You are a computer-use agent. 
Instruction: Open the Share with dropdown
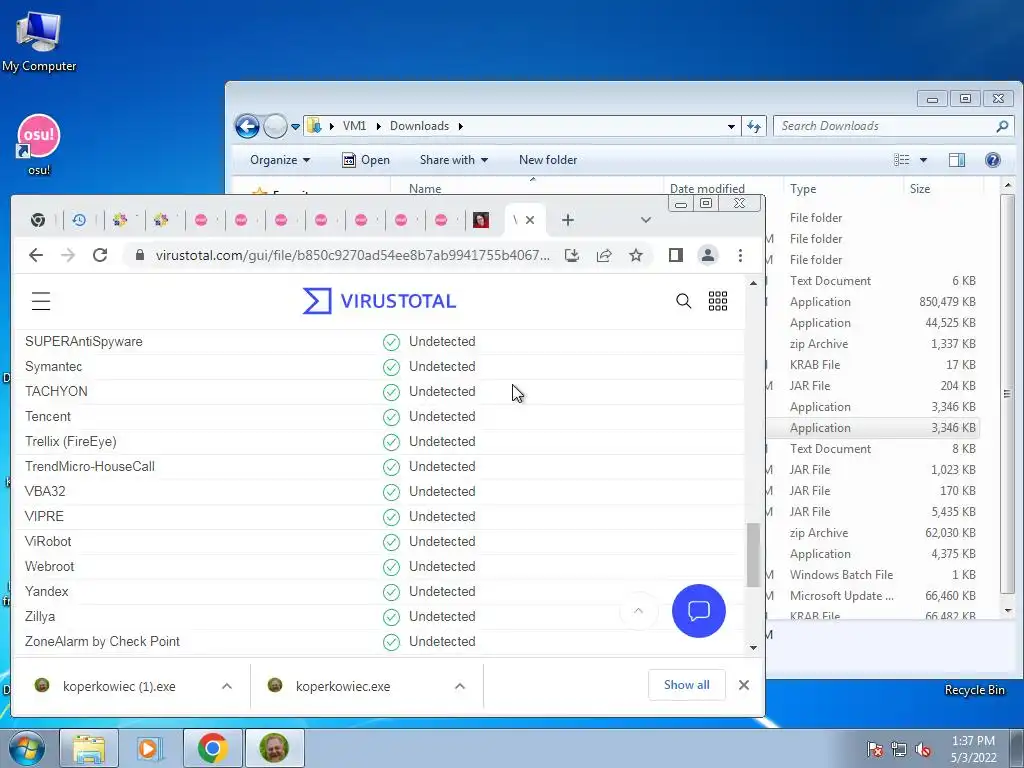coord(453,160)
